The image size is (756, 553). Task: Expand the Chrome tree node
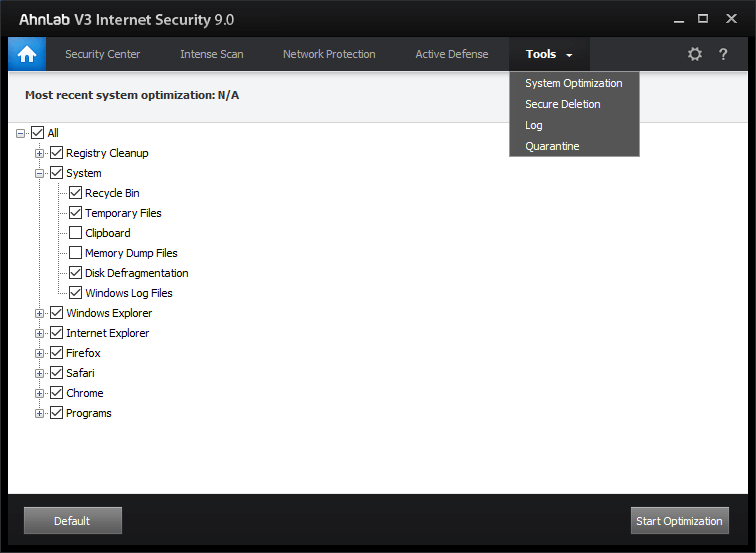tap(40, 393)
